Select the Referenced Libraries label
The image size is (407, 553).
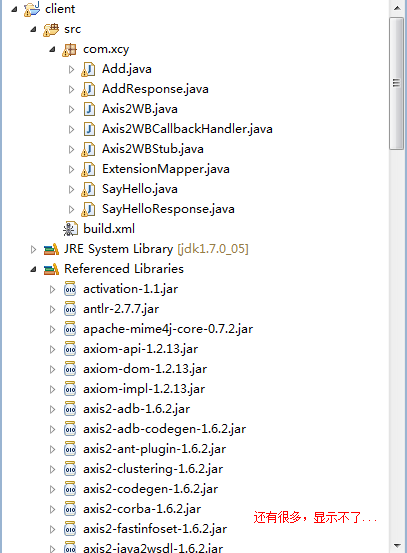124,269
